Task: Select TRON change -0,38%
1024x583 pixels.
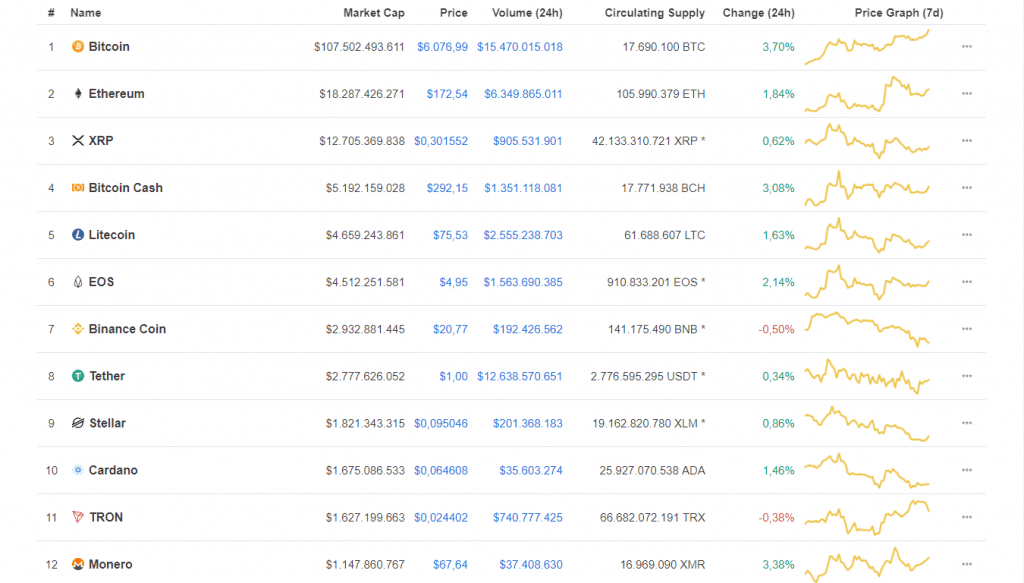Action: click(x=776, y=516)
